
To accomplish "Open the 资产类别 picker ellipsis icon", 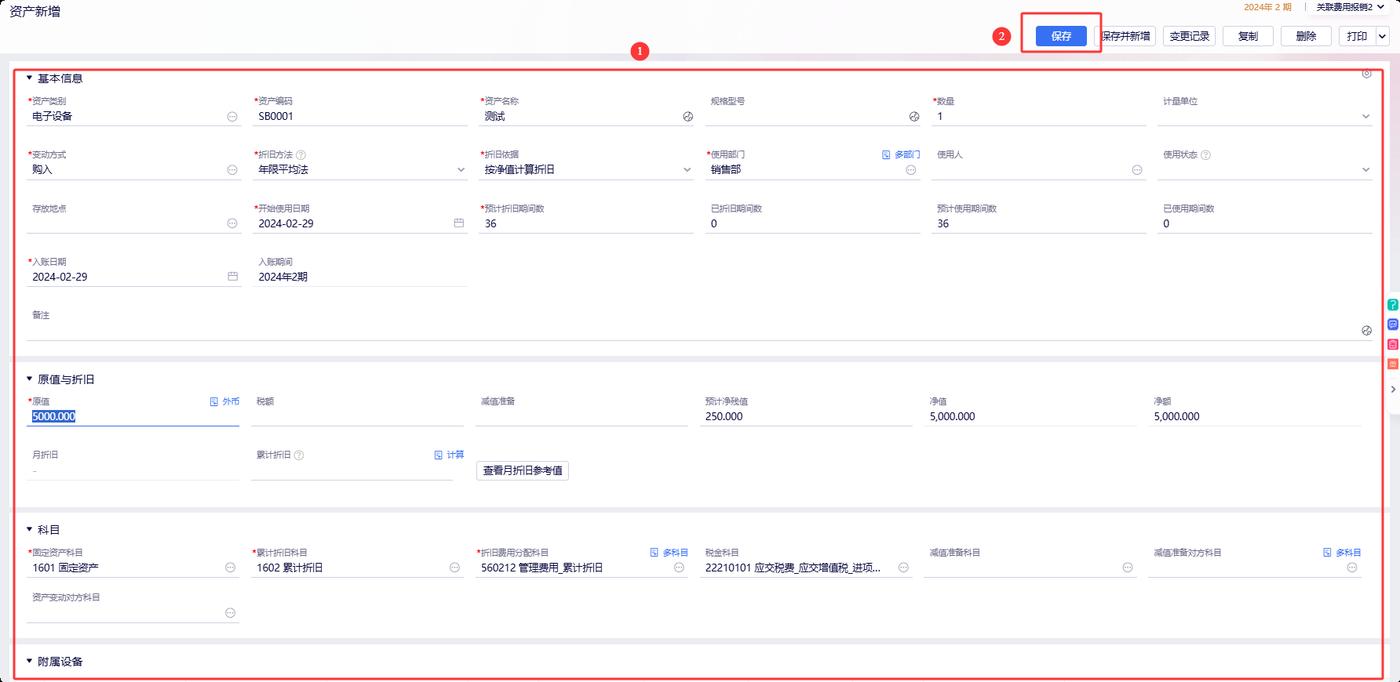I will [x=232, y=116].
